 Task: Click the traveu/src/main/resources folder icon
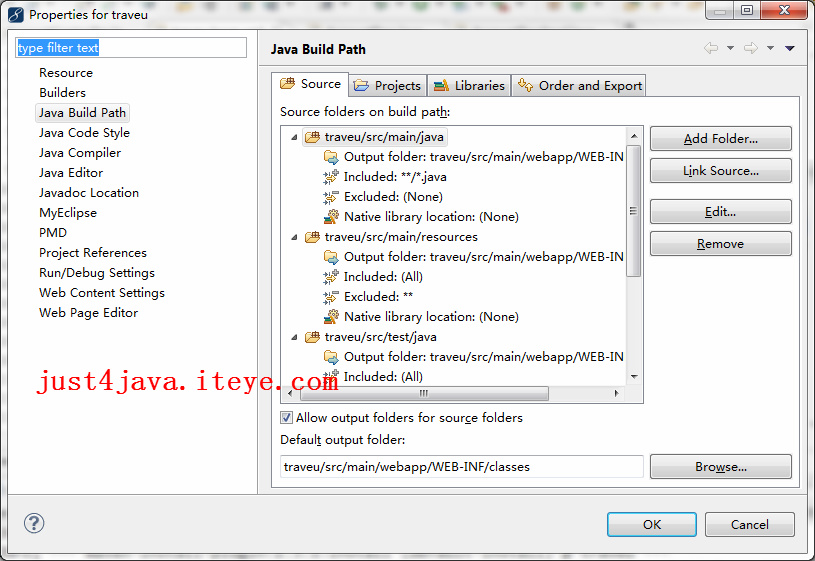click(312, 237)
